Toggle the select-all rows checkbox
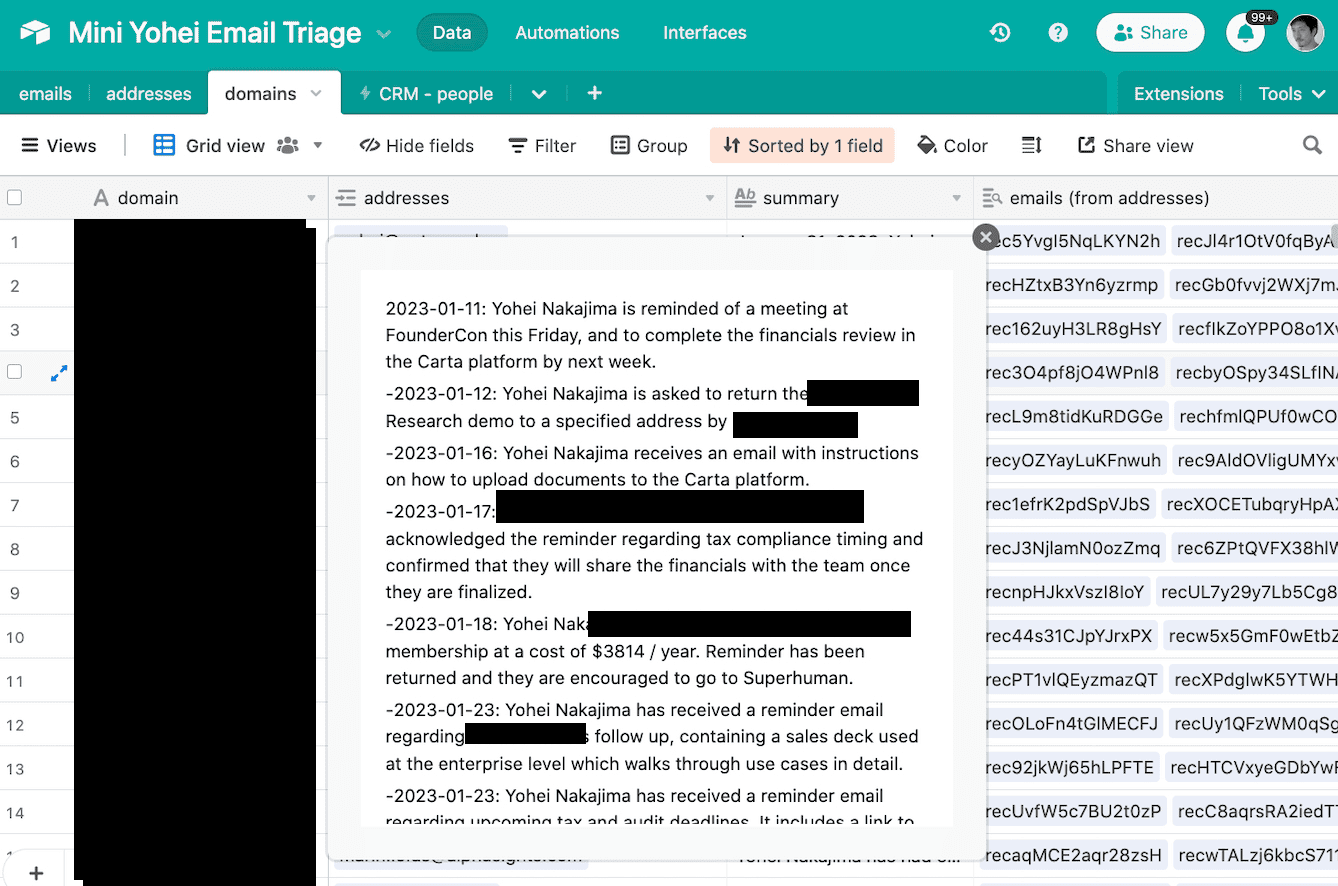The height and width of the screenshot is (886, 1338). pos(15,198)
